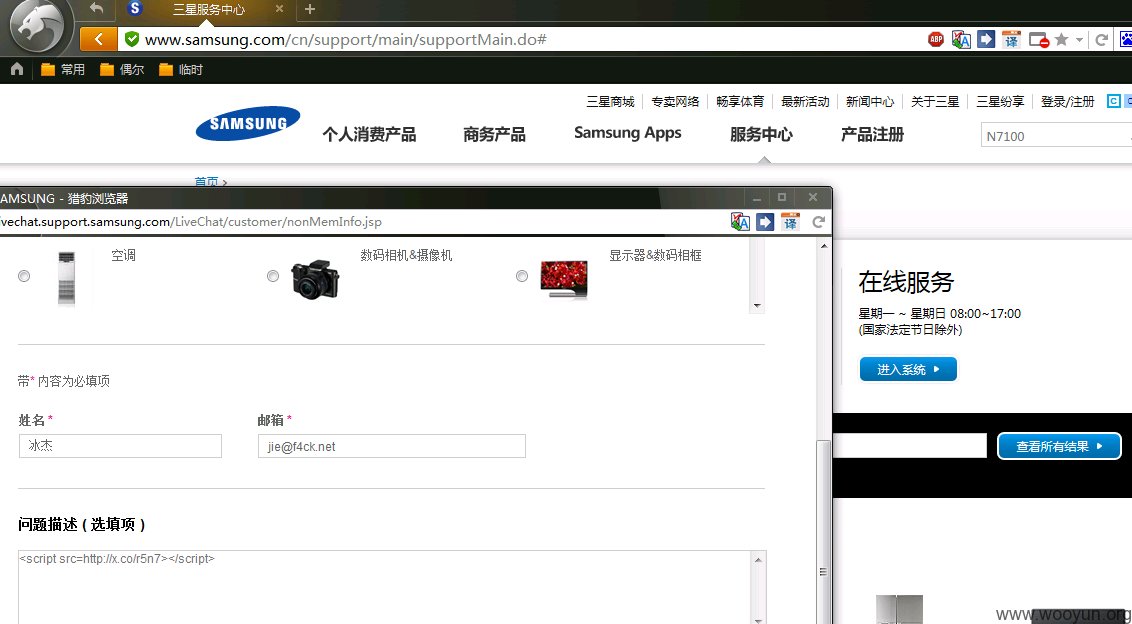Click the N7100 search field
This screenshot has height=624, width=1132.
1055,136
